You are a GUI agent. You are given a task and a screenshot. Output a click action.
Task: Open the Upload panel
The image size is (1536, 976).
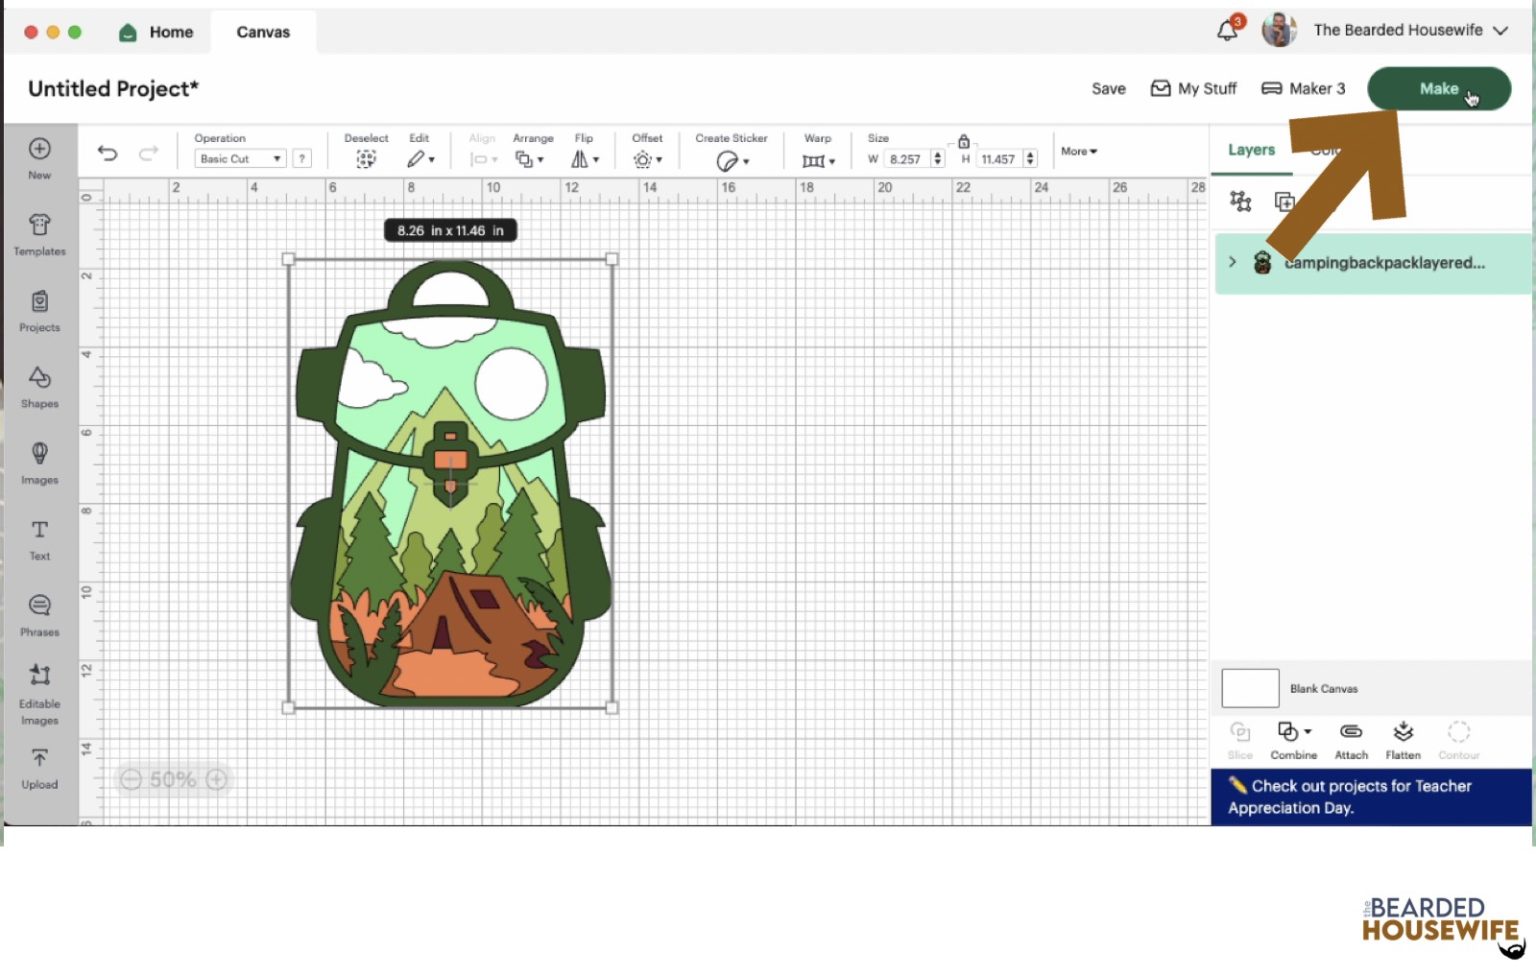(40, 768)
